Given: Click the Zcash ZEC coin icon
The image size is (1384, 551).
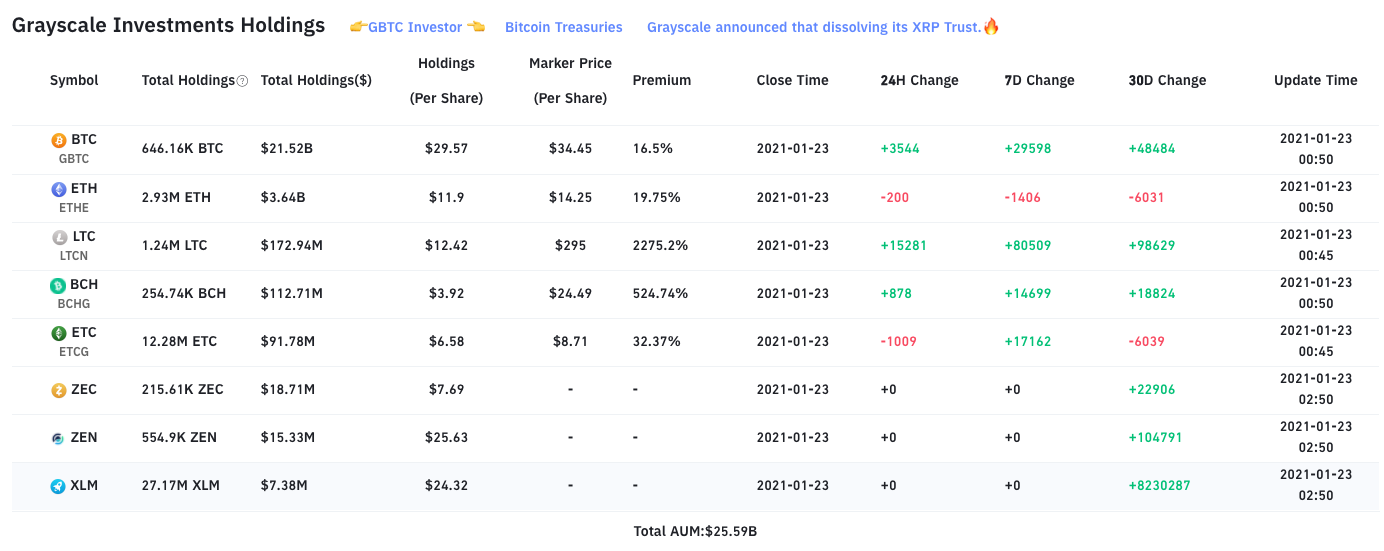Looking at the screenshot, I should (x=58, y=390).
